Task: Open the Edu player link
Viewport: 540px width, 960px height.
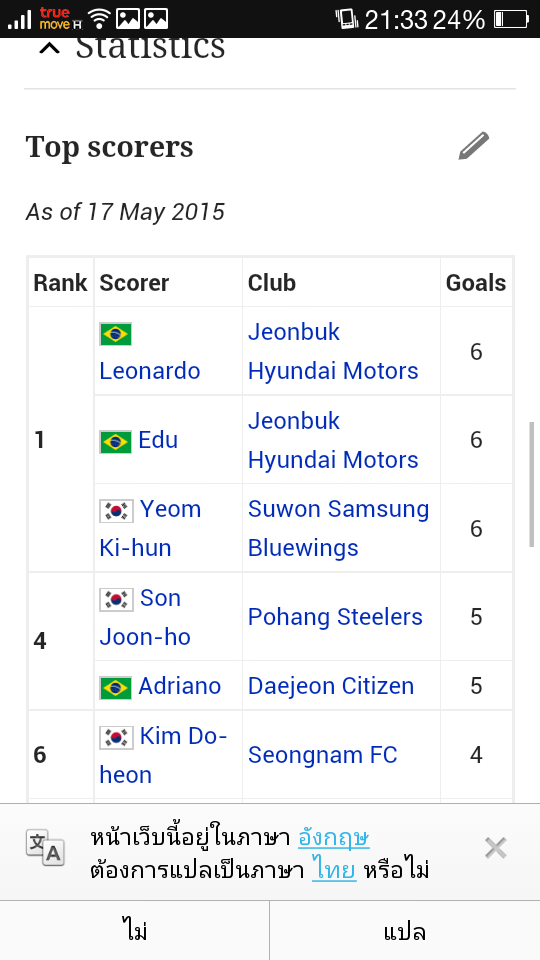Action: click(x=158, y=440)
